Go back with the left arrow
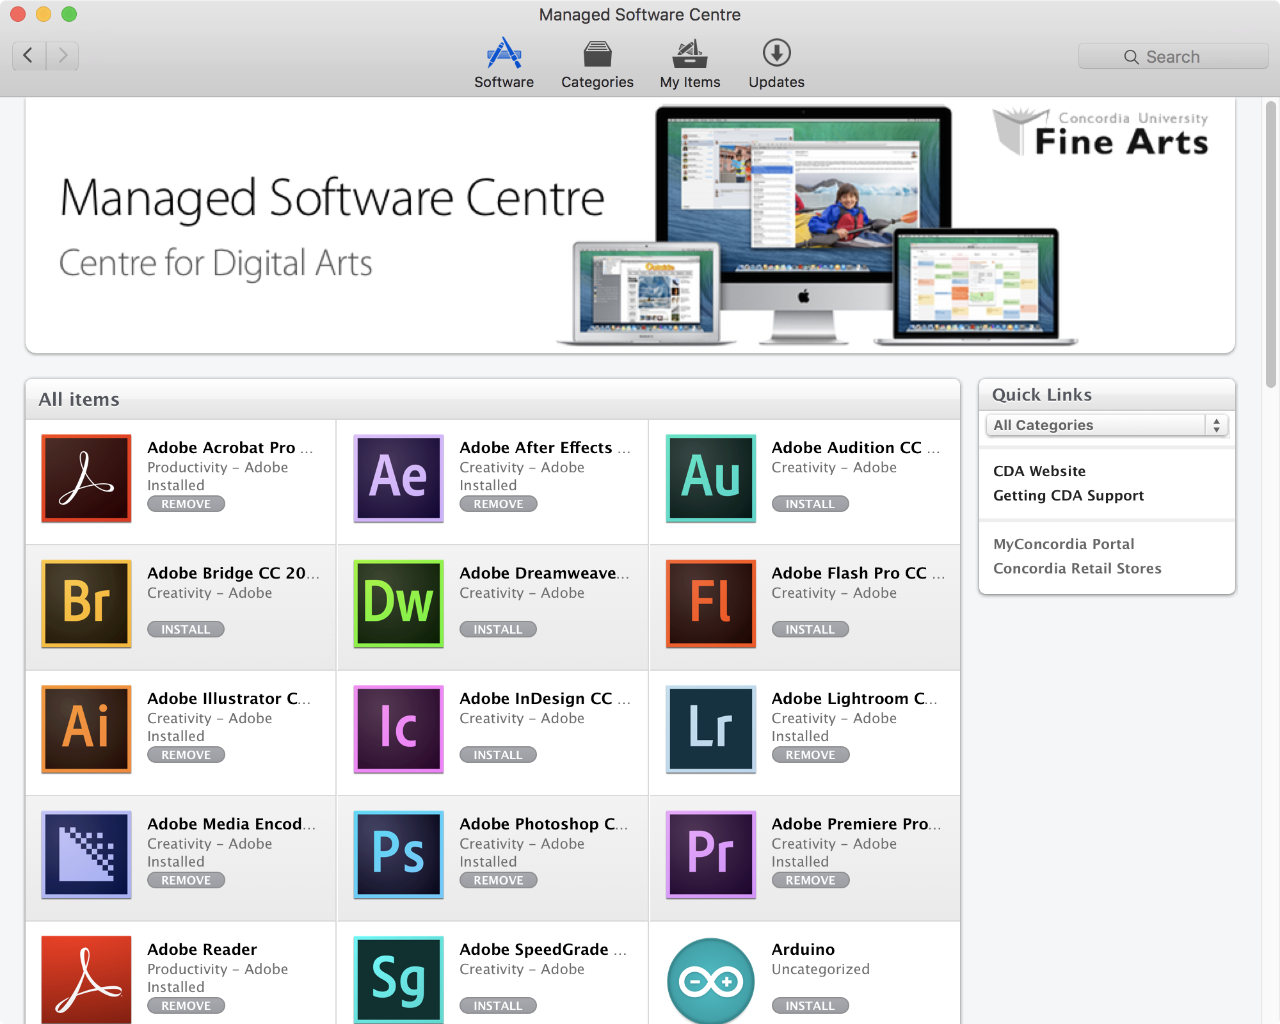This screenshot has height=1024, width=1280. [28, 56]
